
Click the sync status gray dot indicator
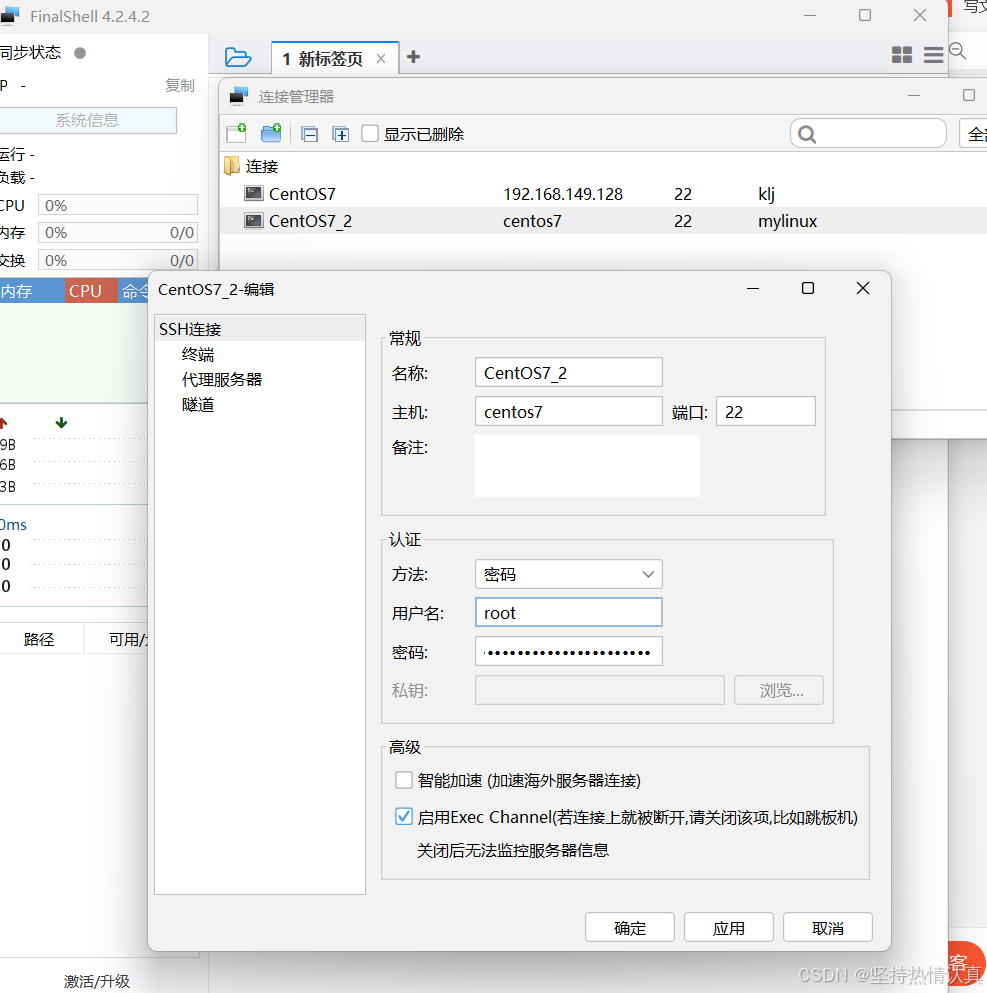point(80,53)
